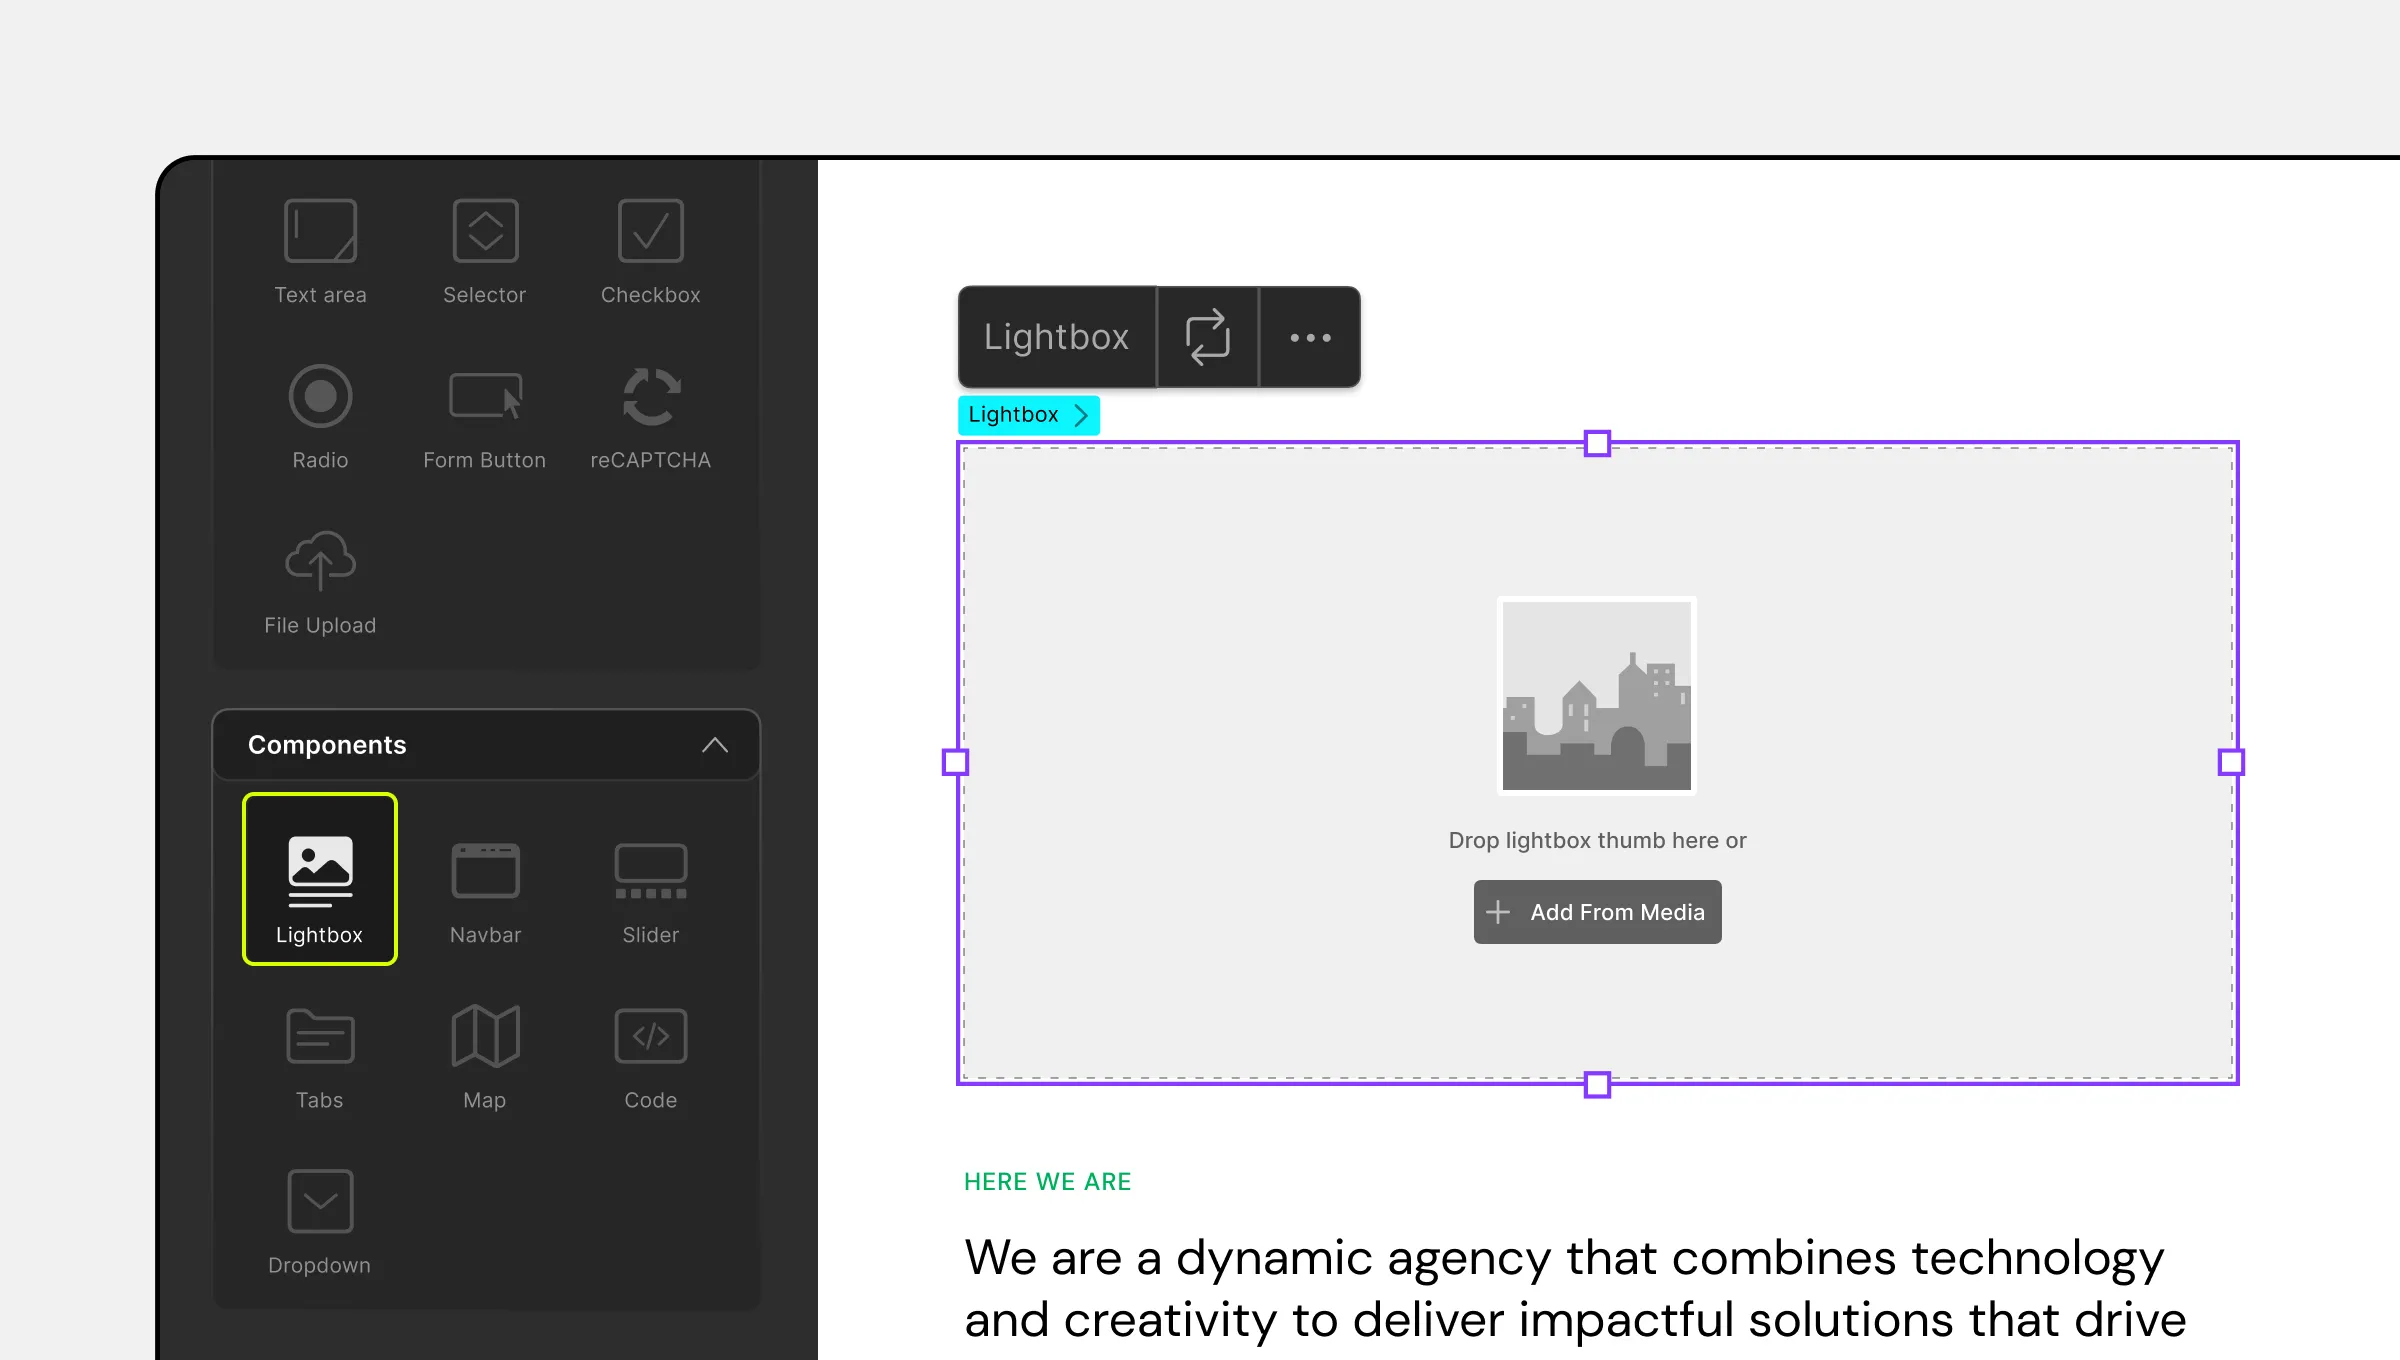Click the replace/sync icon on Lightbox toolbar
Viewport: 2400px width, 1360px height.
point(1208,336)
